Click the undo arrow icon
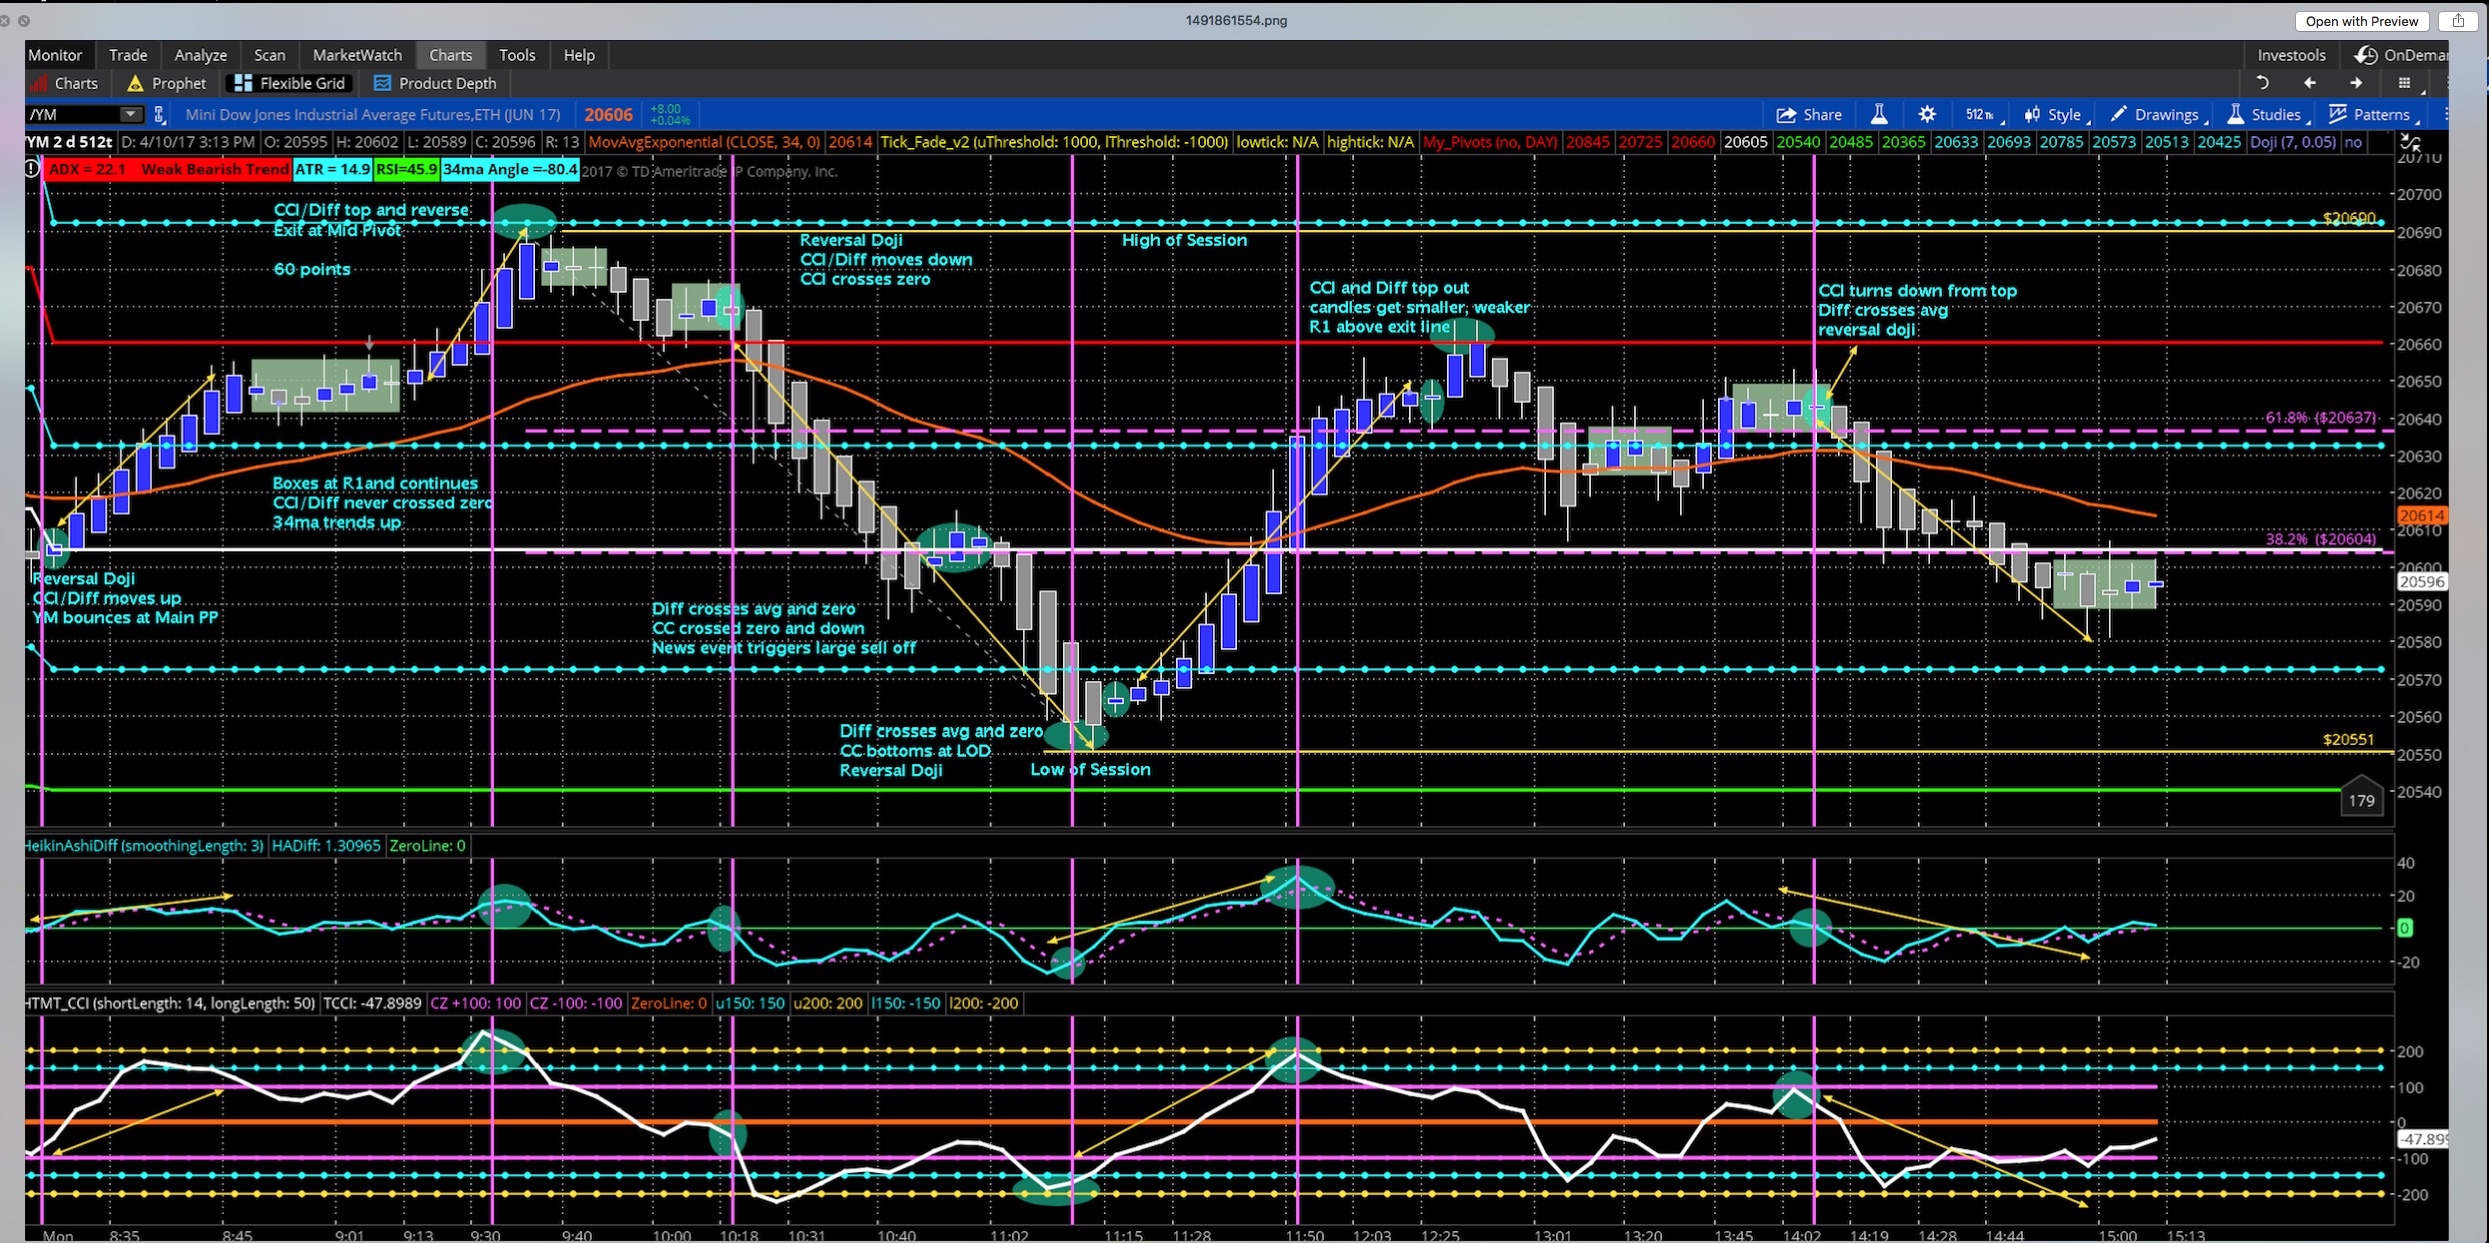 tap(2263, 83)
